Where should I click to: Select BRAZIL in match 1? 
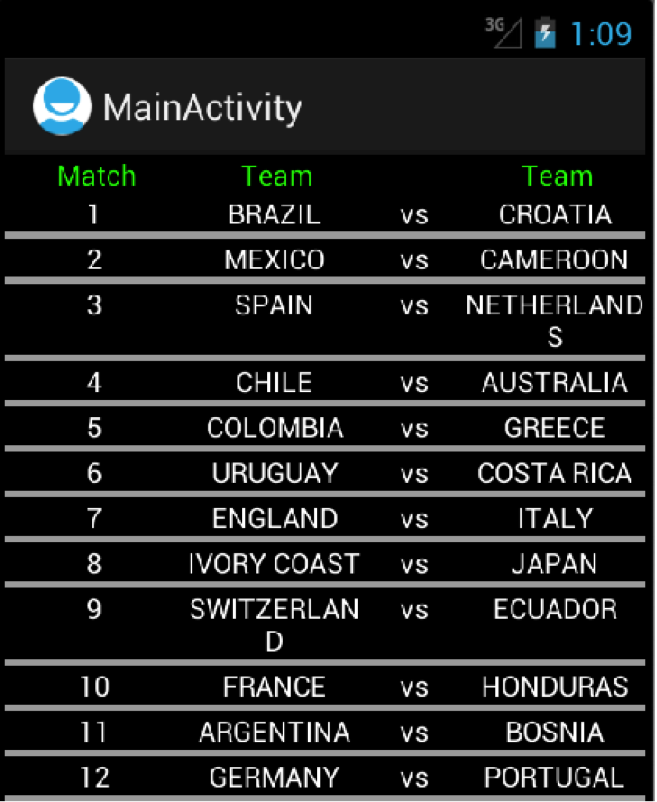[x=275, y=214]
